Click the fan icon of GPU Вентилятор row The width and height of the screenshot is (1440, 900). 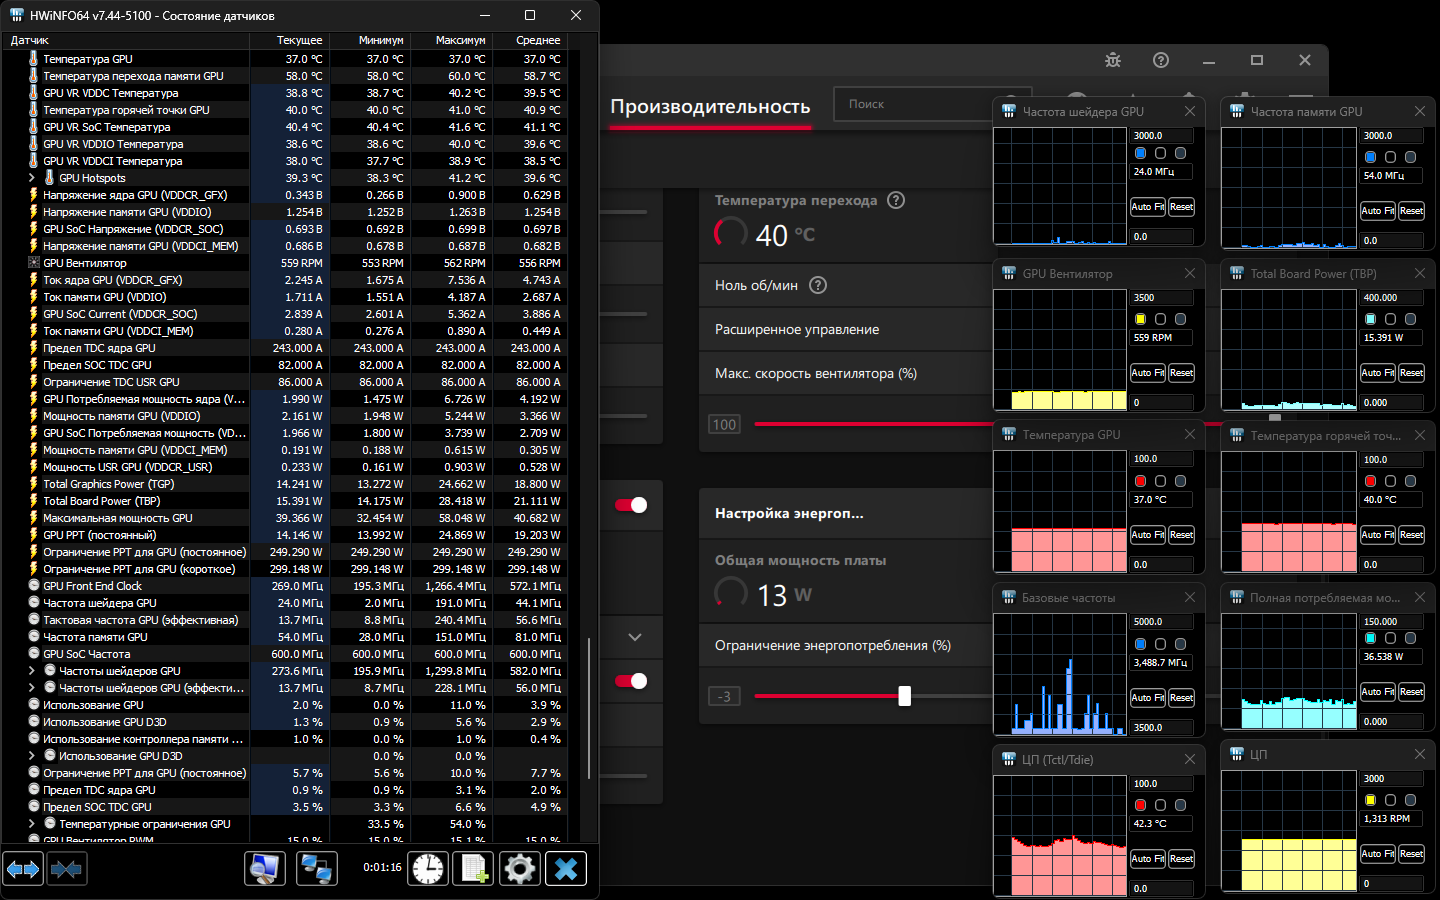(33, 263)
